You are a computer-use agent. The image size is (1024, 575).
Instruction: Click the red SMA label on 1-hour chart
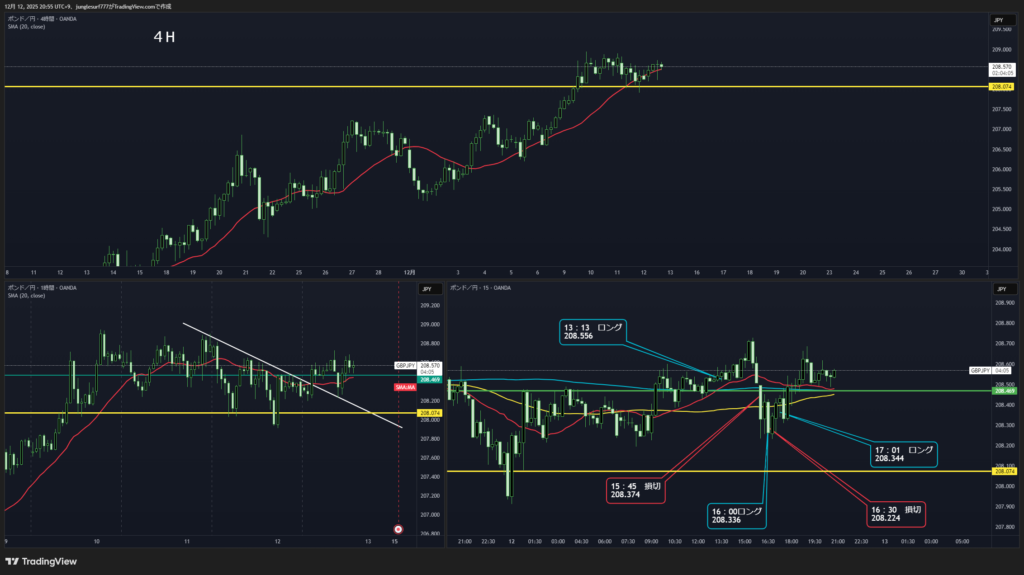[405, 387]
